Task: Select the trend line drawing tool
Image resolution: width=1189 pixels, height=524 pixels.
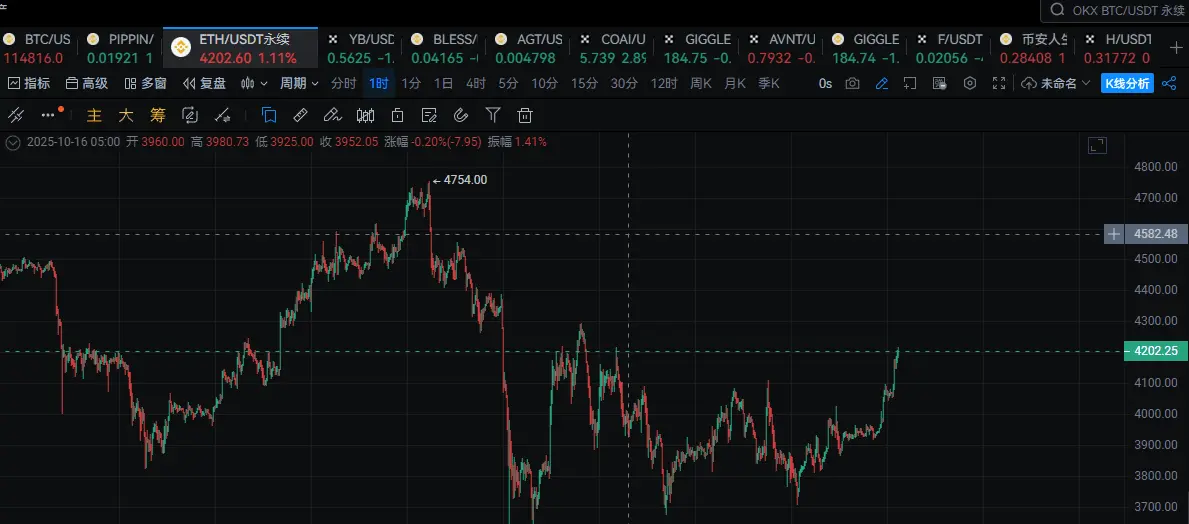Action: (16, 115)
